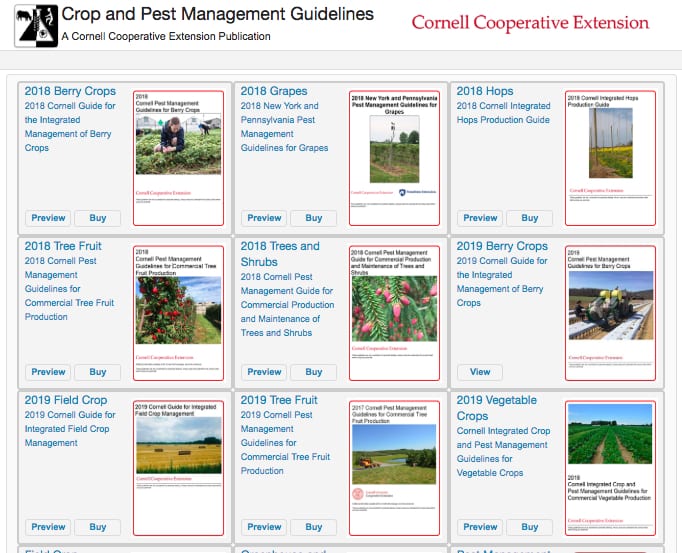Open 2018 Trees and Shrubs title link

click(x=280, y=254)
